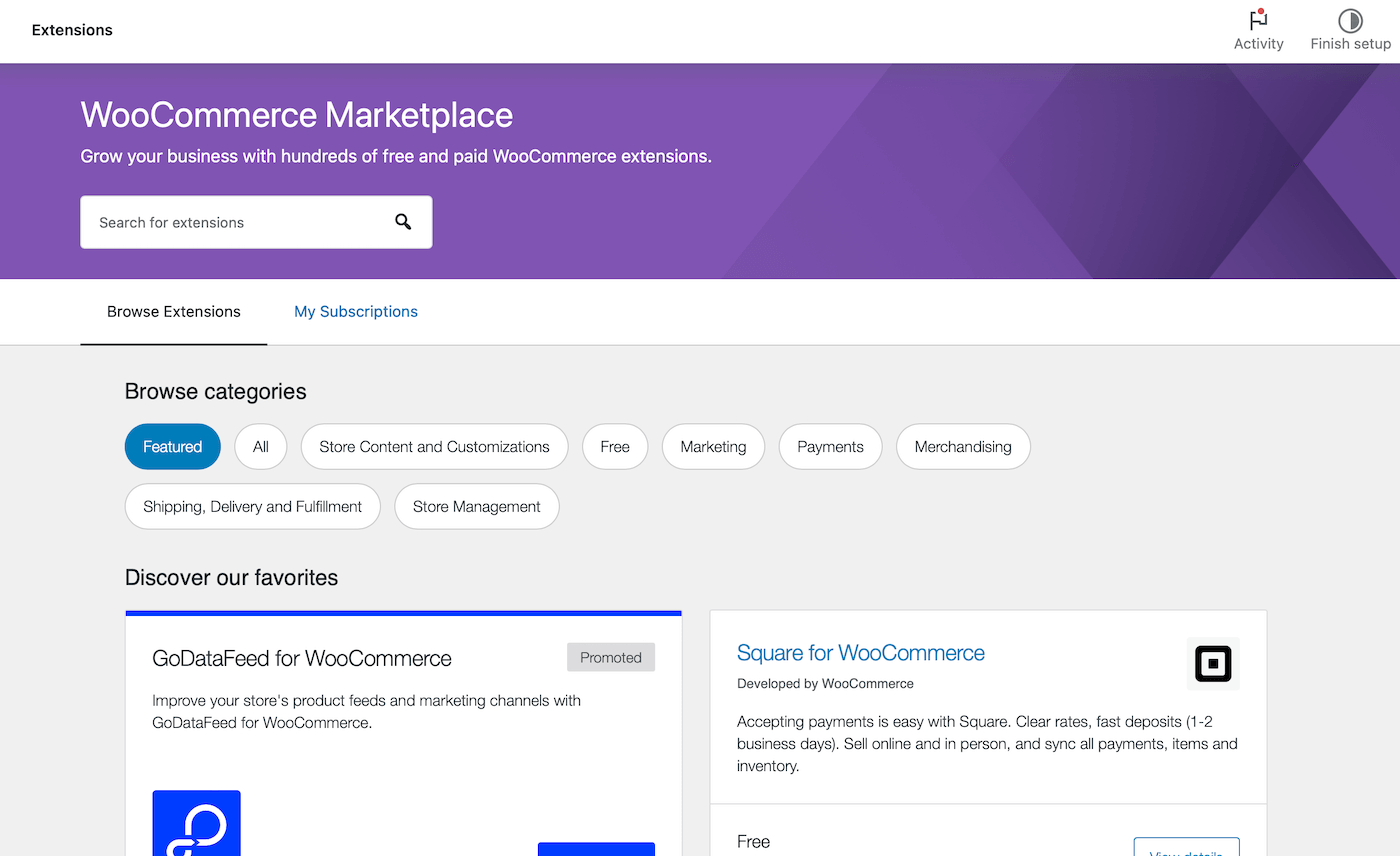Open Shipping, Delivery and Fulfillment category
1400x856 pixels.
coord(252,506)
